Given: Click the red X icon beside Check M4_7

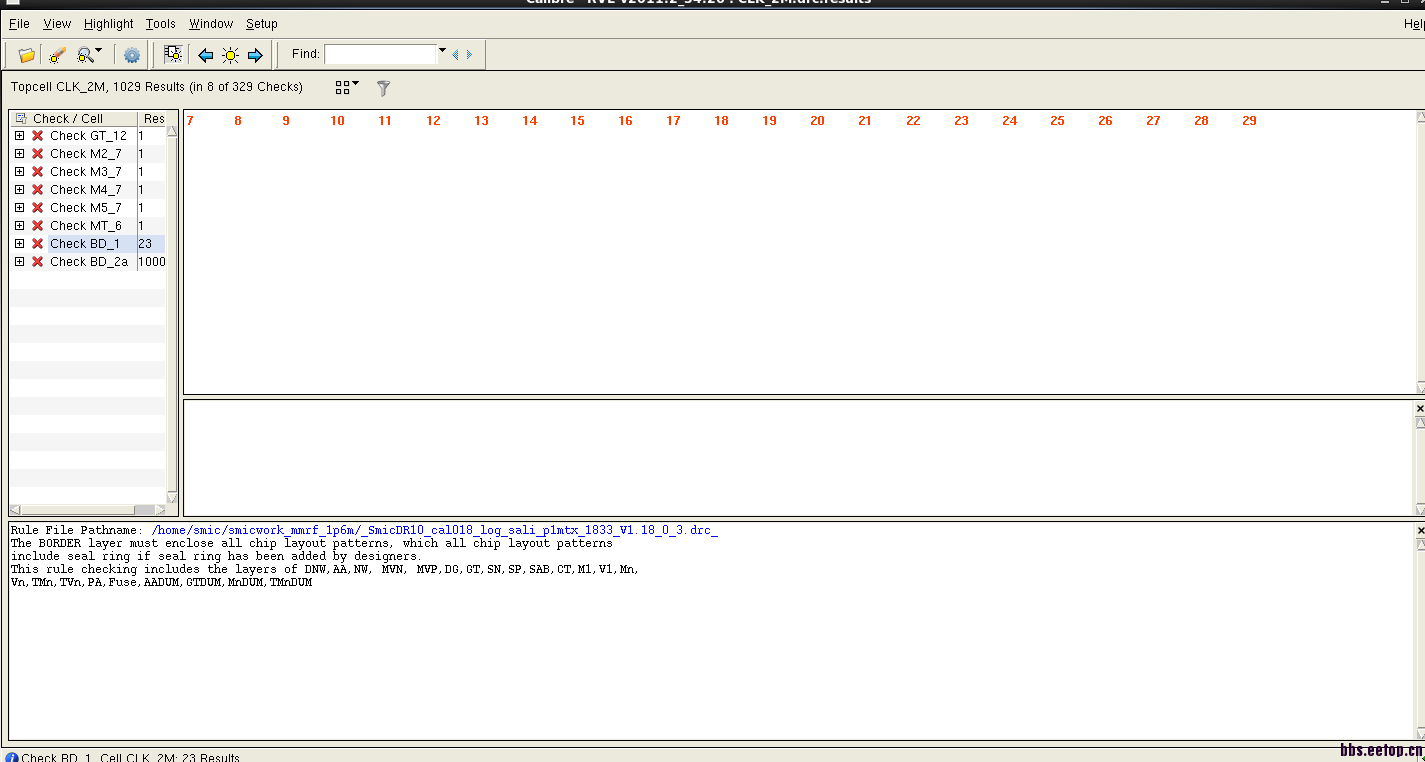Looking at the screenshot, I should (37, 190).
